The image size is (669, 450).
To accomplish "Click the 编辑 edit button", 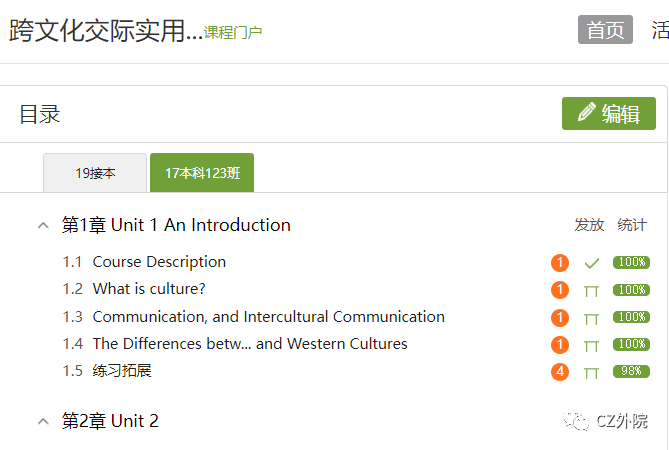I will click(x=609, y=113).
